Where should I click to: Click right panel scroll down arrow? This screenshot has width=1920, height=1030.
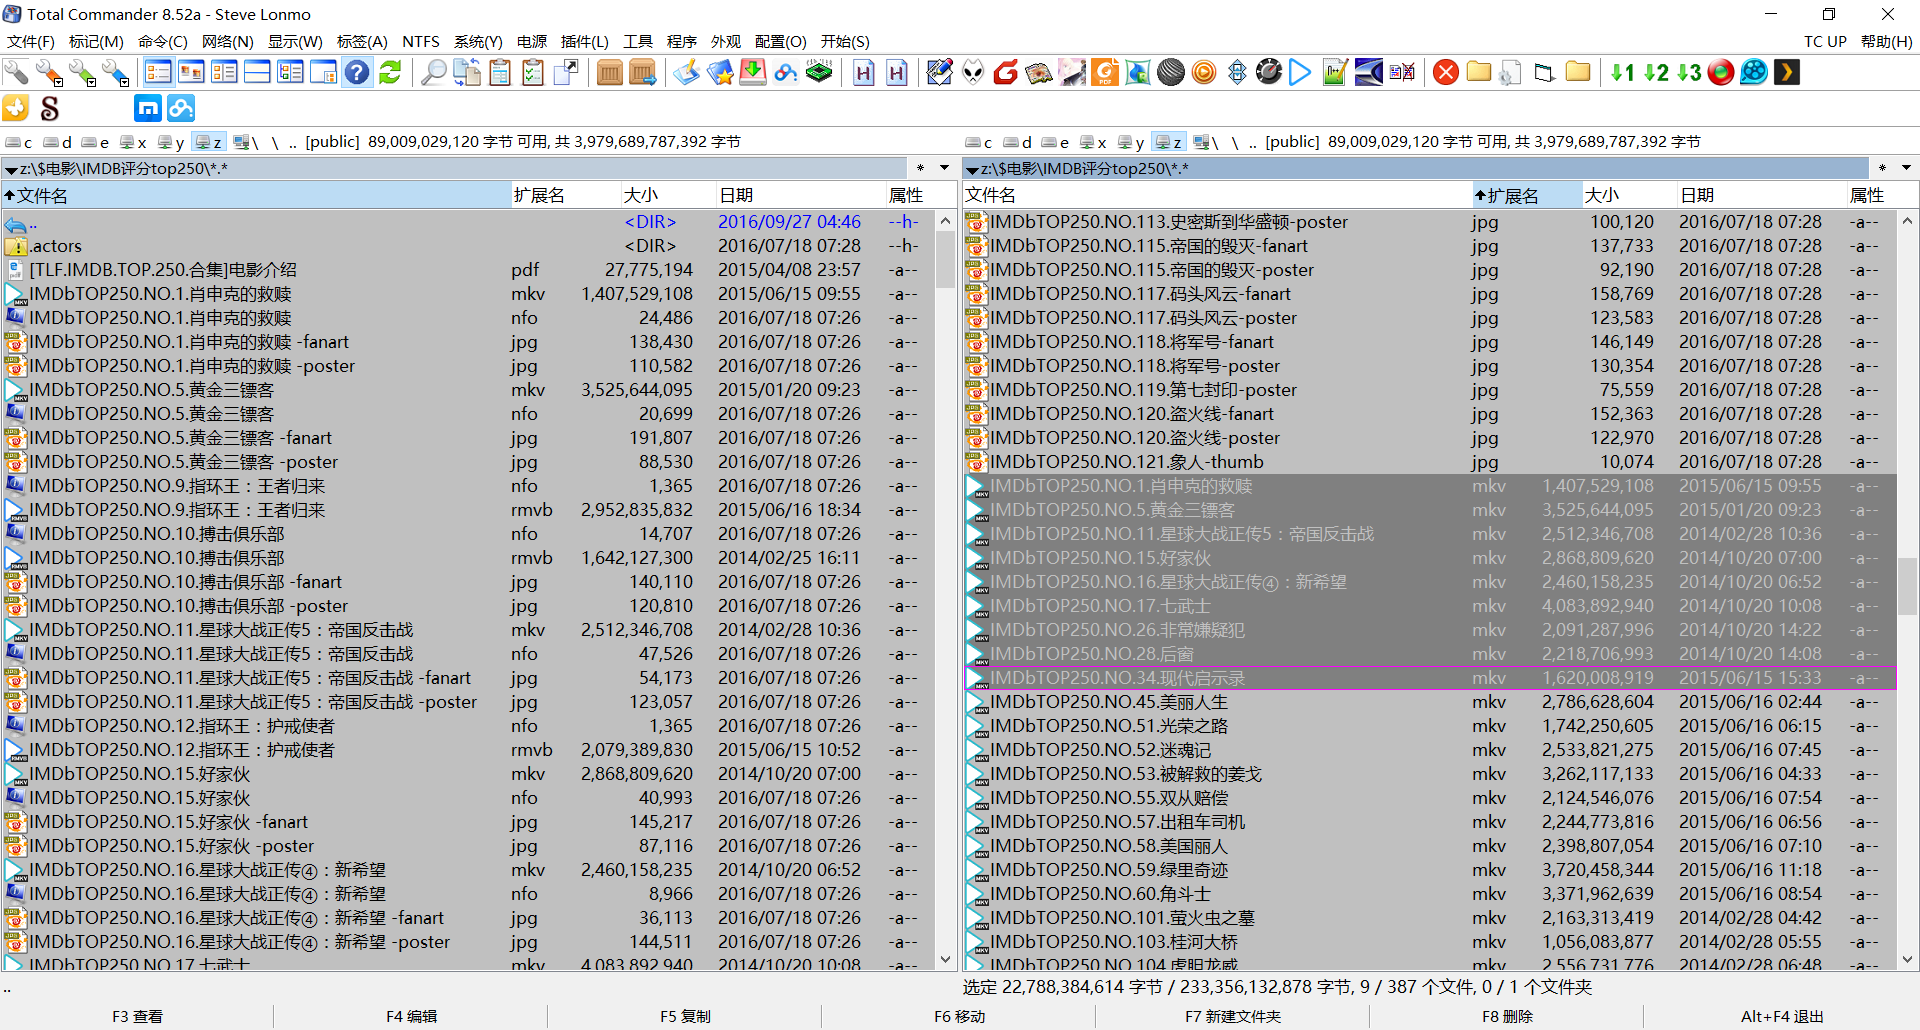click(x=1907, y=959)
